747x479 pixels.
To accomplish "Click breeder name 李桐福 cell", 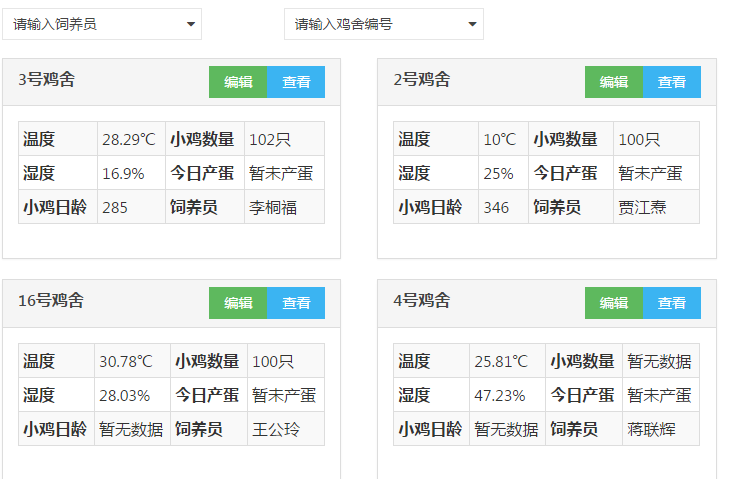I will click(x=284, y=207).
